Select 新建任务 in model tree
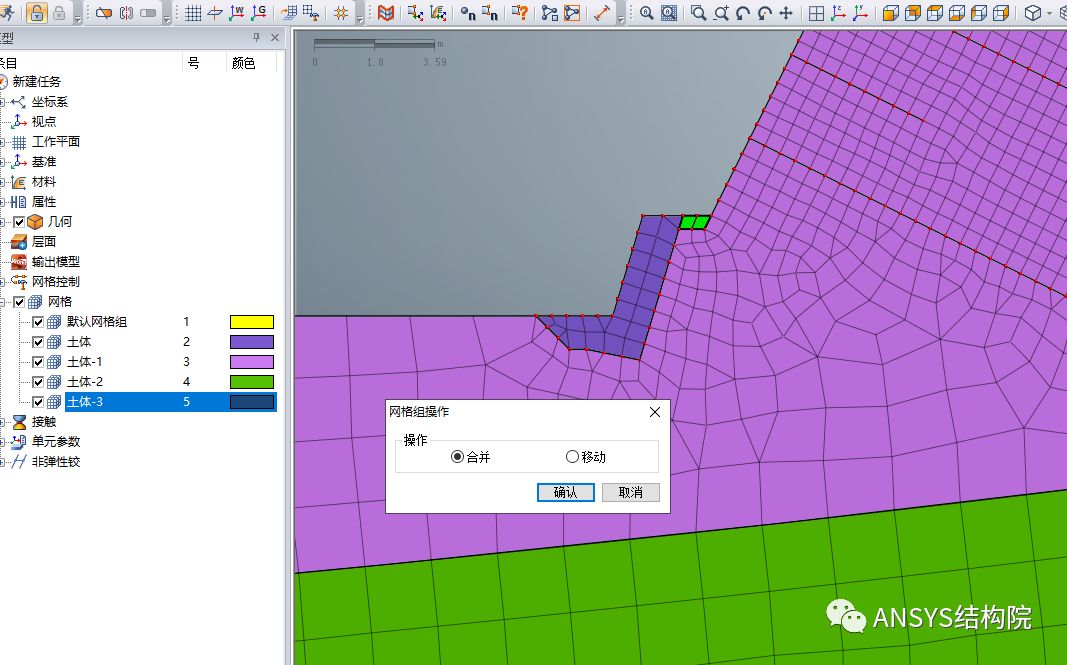This screenshot has height=665, width=1067. pos(37,82)
